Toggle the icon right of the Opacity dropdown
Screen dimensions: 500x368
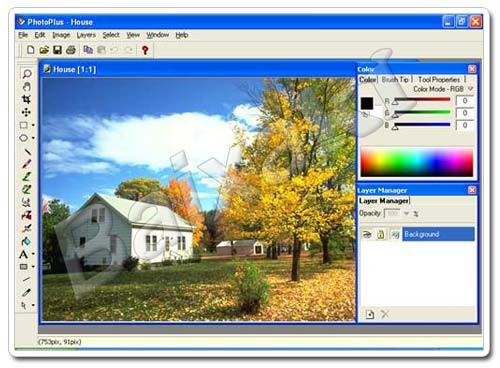[416, 214]
